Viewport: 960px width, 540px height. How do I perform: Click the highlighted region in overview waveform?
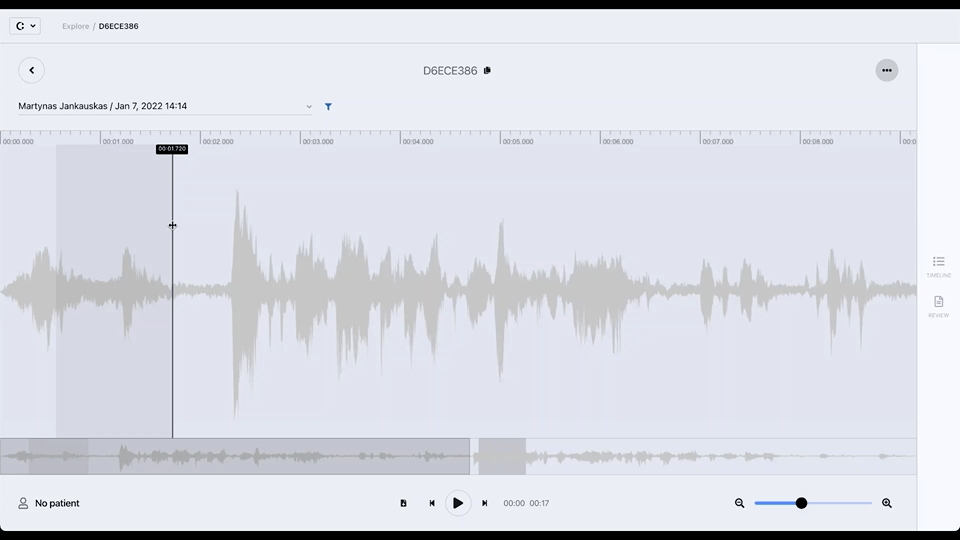click(501, 456)
